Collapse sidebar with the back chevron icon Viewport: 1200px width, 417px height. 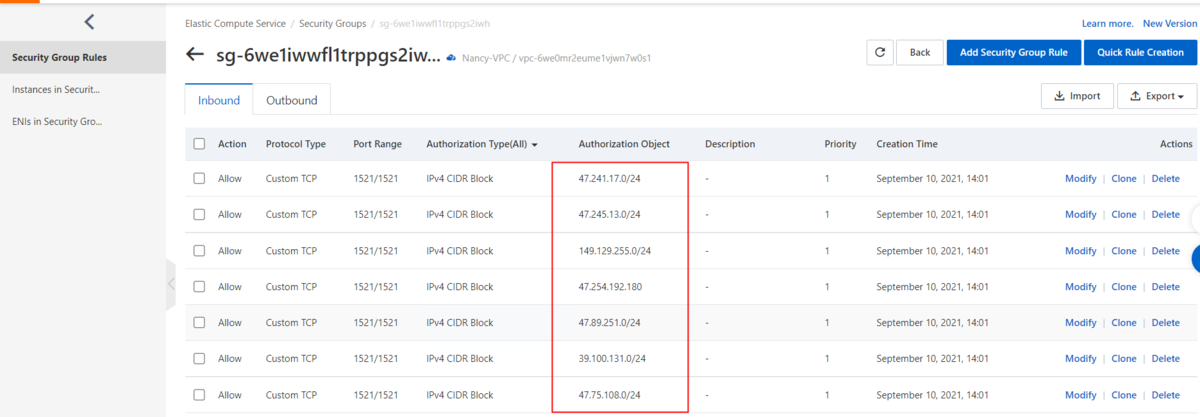click(89, 21)
